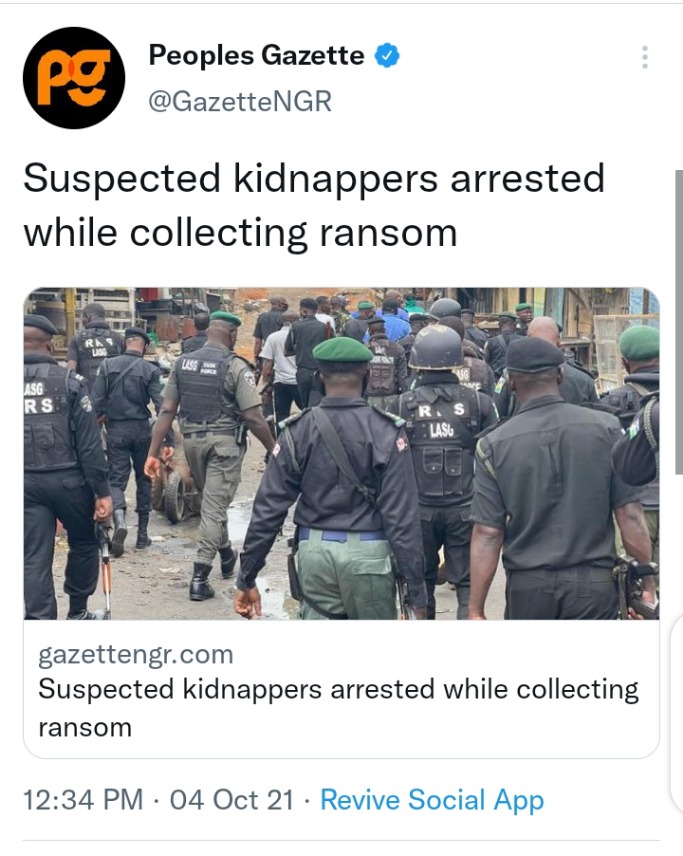Click the orange pg logo letters
The image size is (683, 856).
[x=74, y=78]
